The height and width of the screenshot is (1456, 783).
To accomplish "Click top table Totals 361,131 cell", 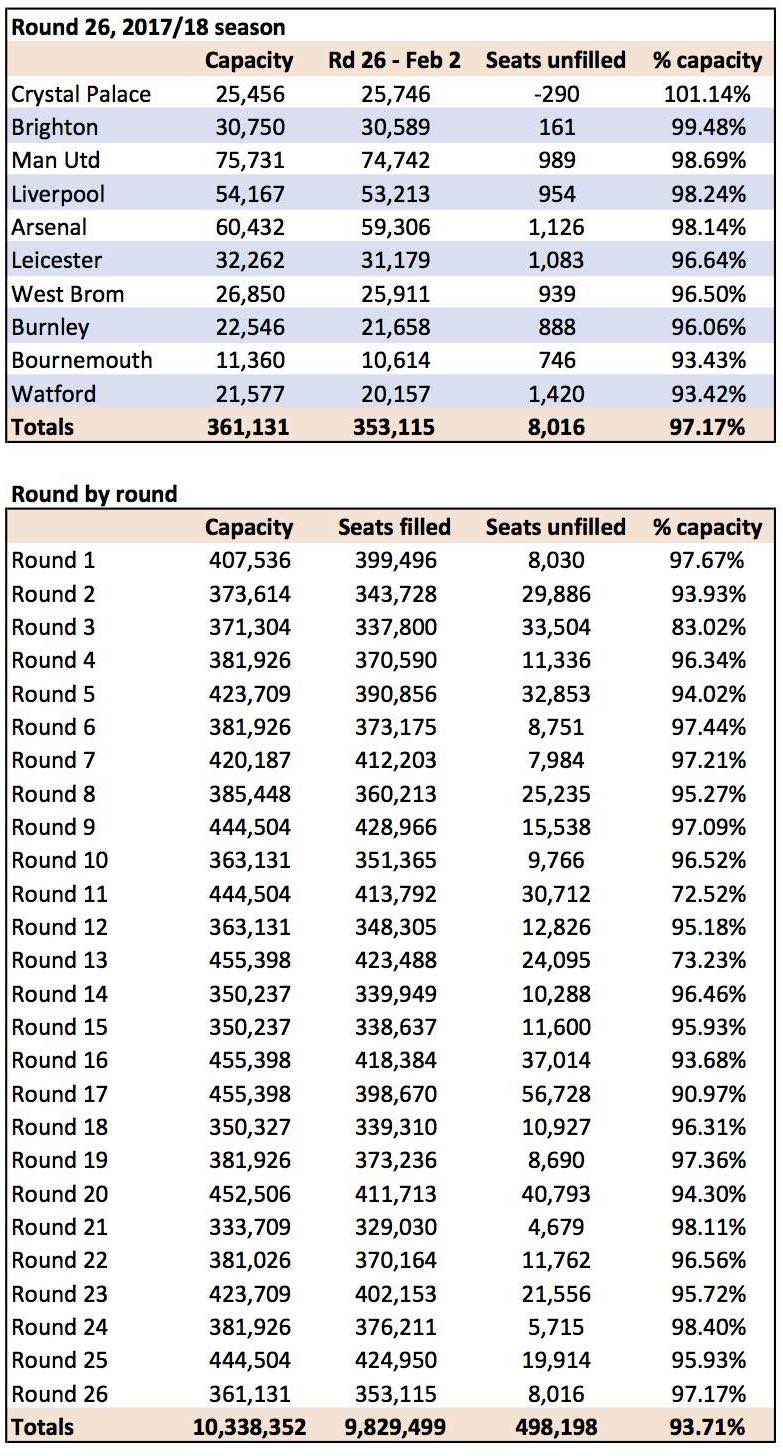I will [x=249, y=427].
